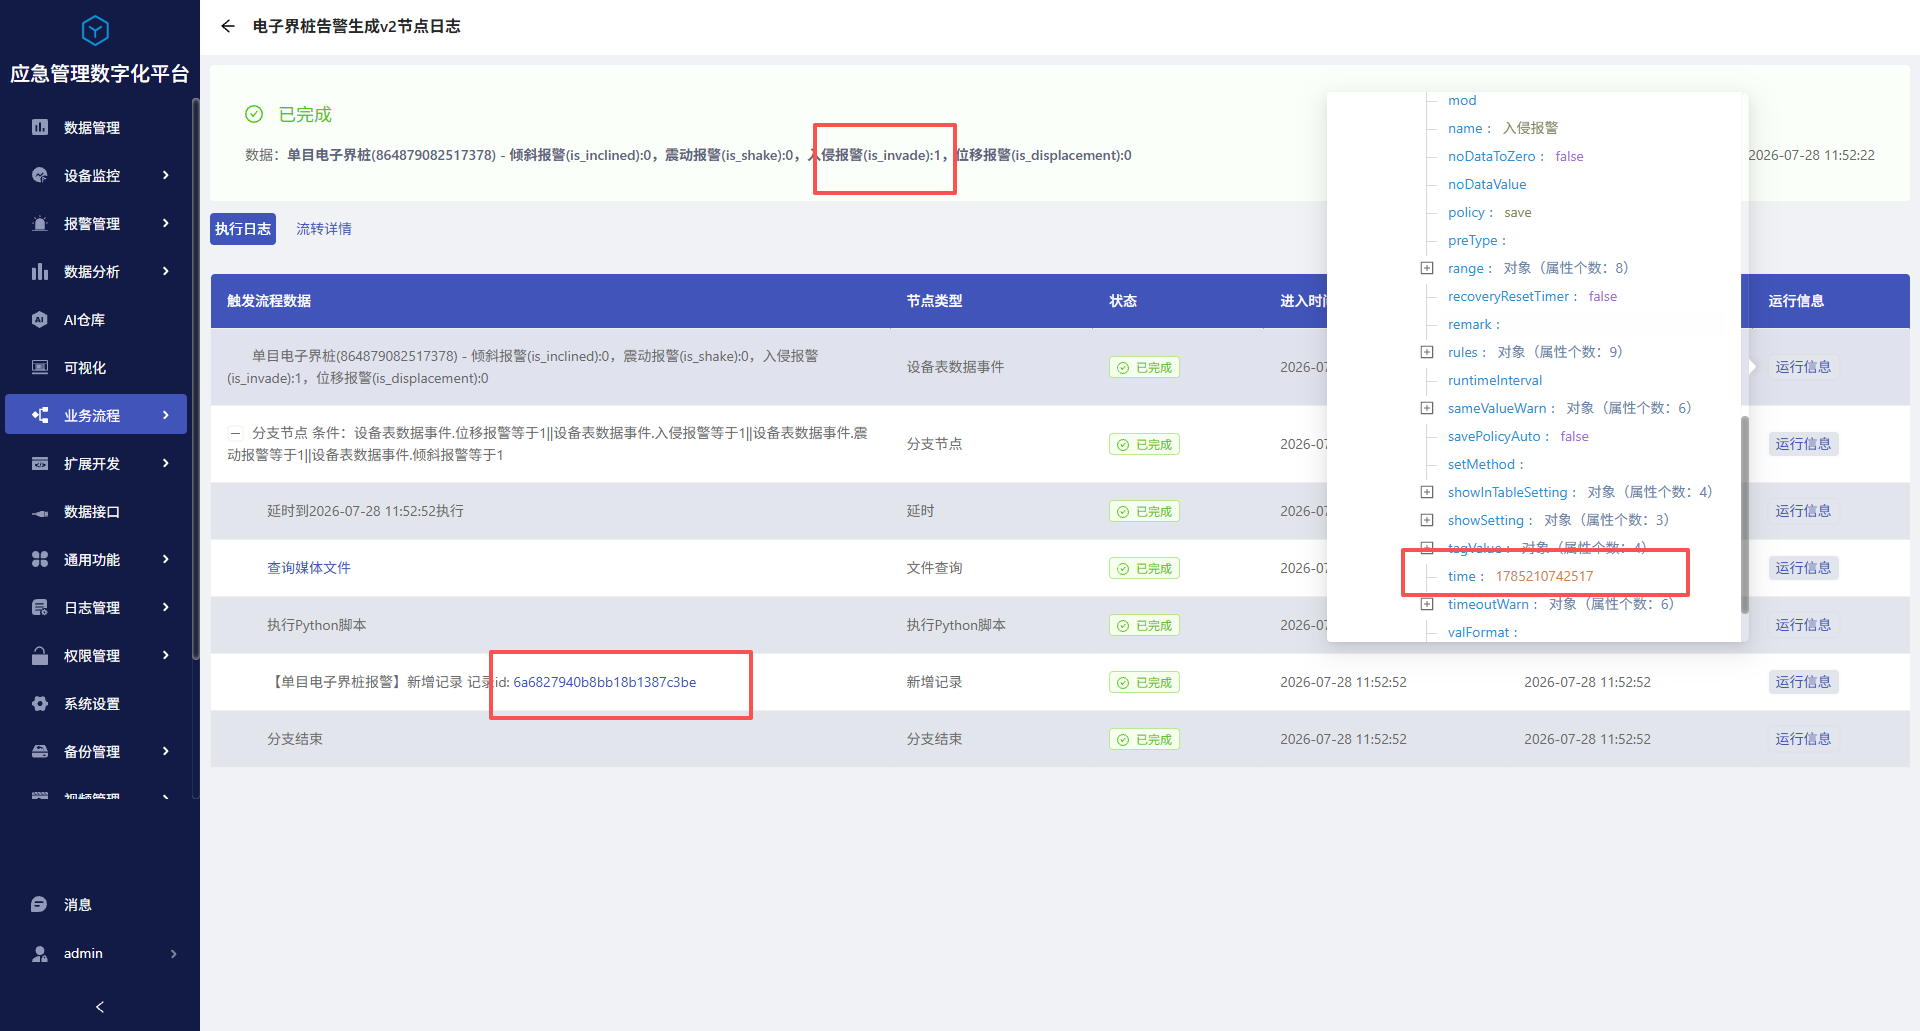The image size is (1920, 1031).
Task: Click the 报警管理 alarm icon
Action: [40, 223]
